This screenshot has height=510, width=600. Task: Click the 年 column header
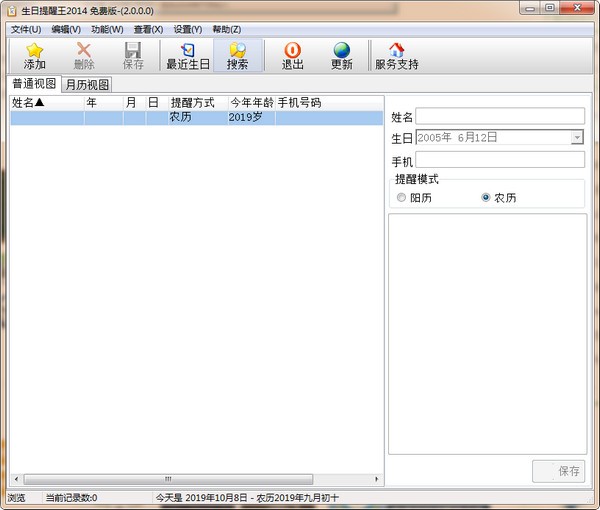coord(104,103)
